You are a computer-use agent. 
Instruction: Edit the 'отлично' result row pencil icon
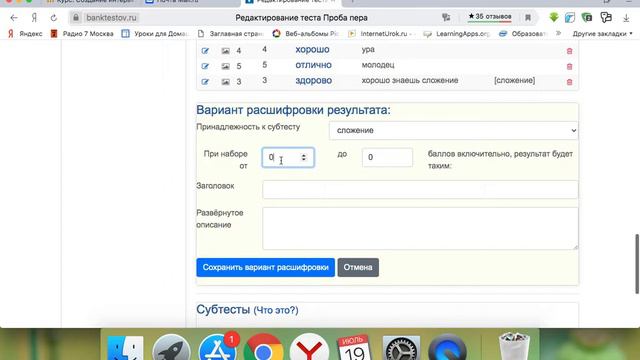tap(205, 66)
